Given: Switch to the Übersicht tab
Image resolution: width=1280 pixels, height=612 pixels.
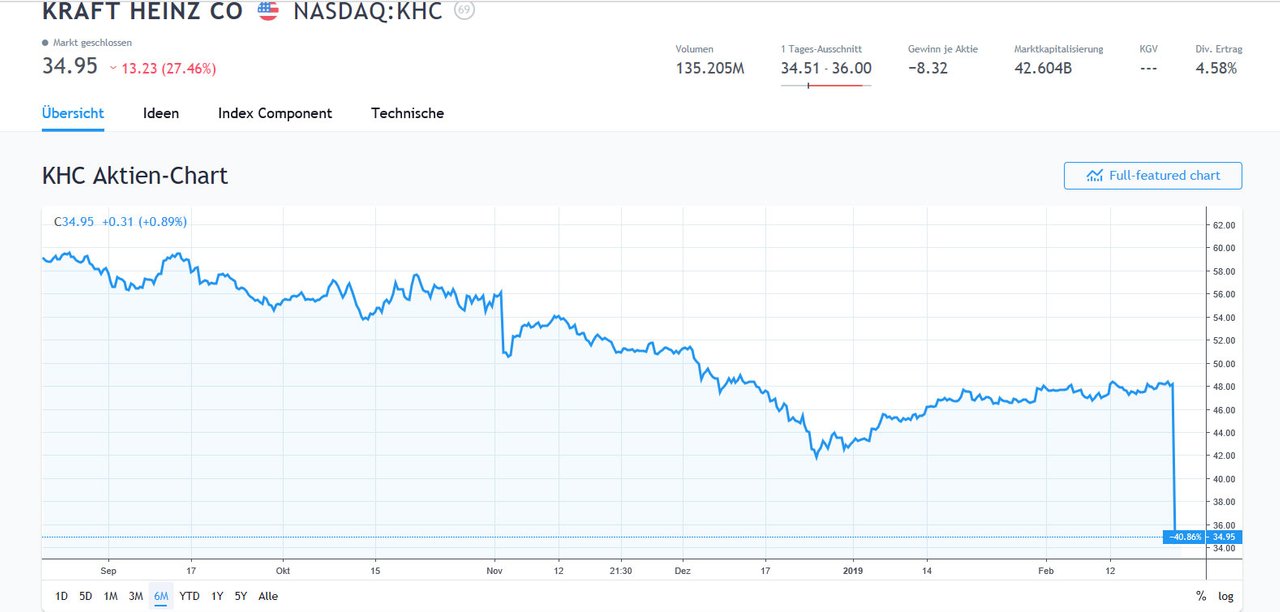Looking at the screenshot, I should pos(73,113).
